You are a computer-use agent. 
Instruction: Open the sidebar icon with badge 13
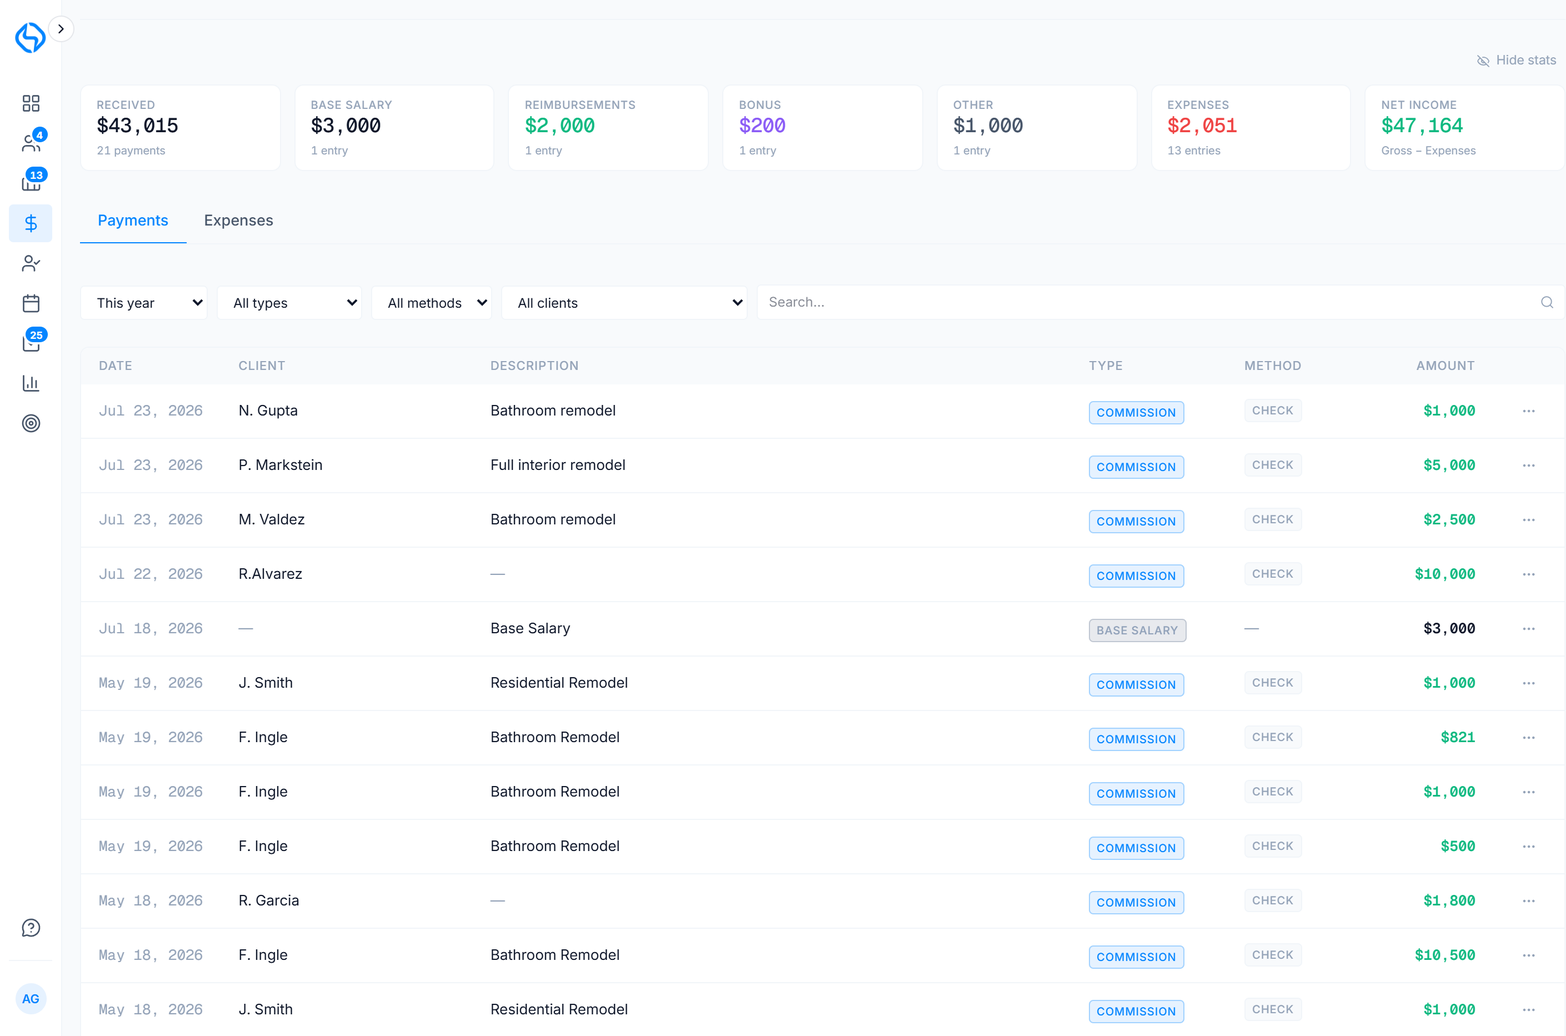(x=31, y=182)
